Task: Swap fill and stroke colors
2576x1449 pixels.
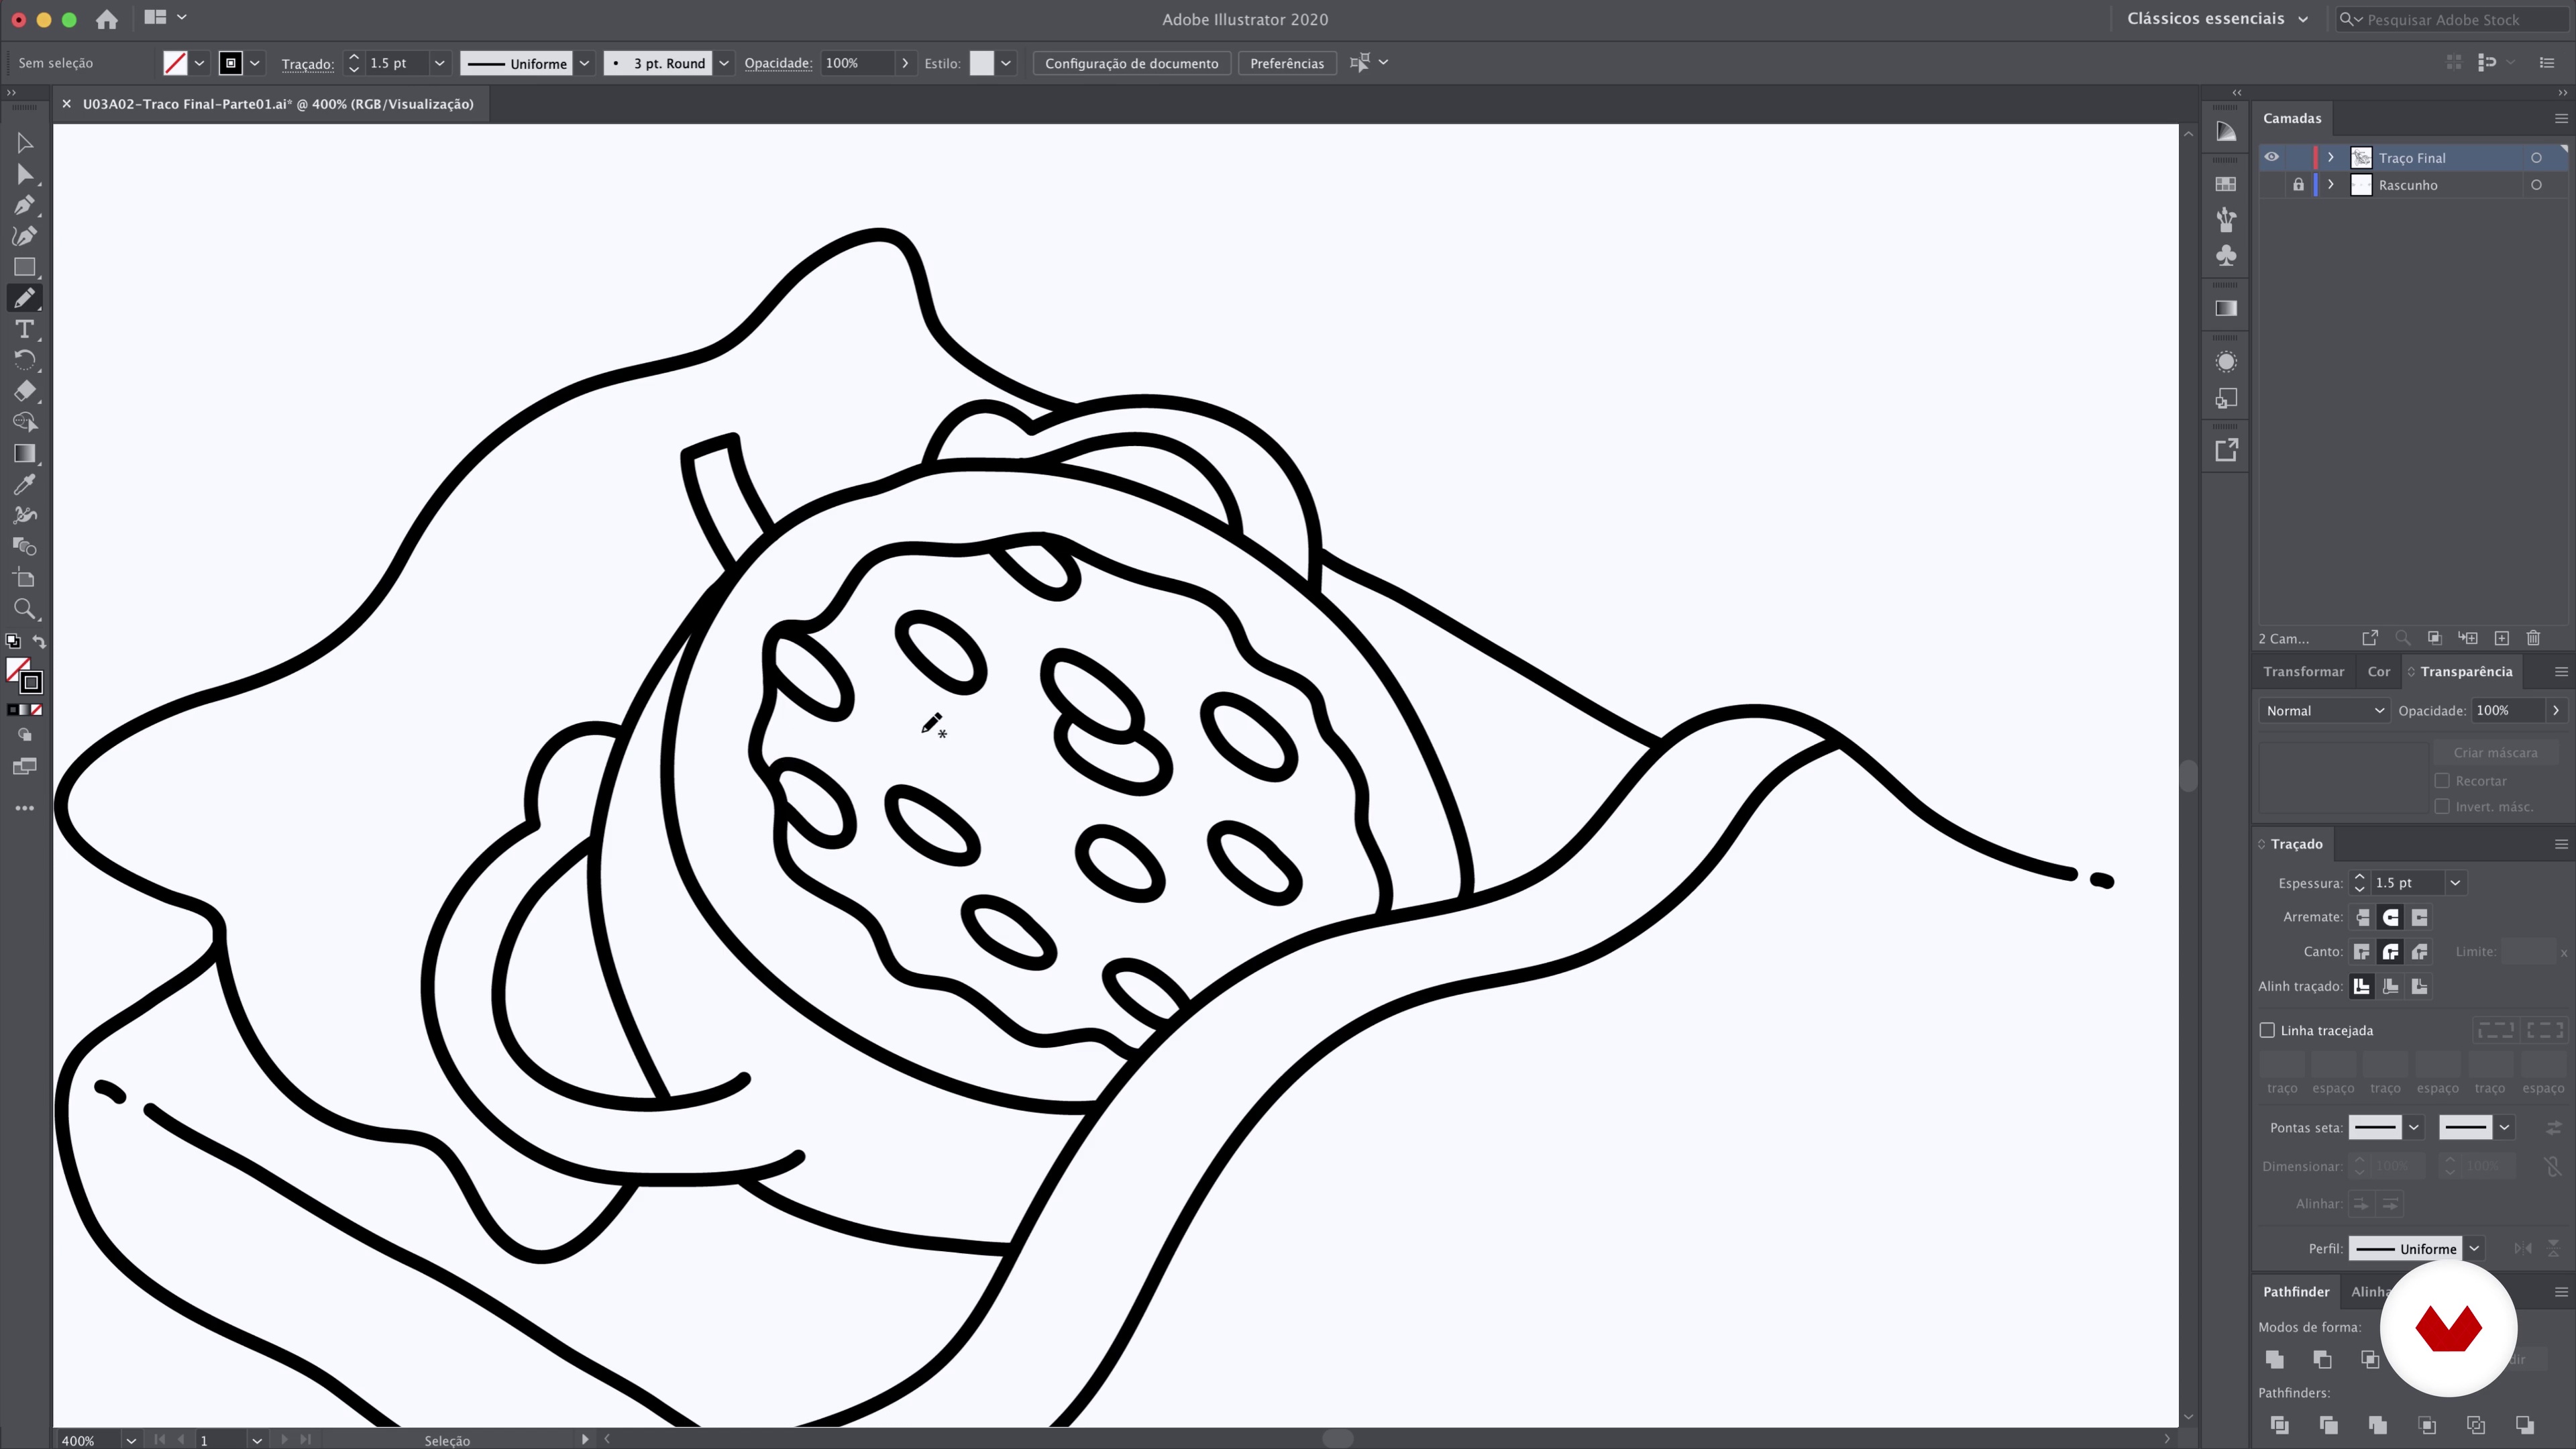Action: coord(39,641)
